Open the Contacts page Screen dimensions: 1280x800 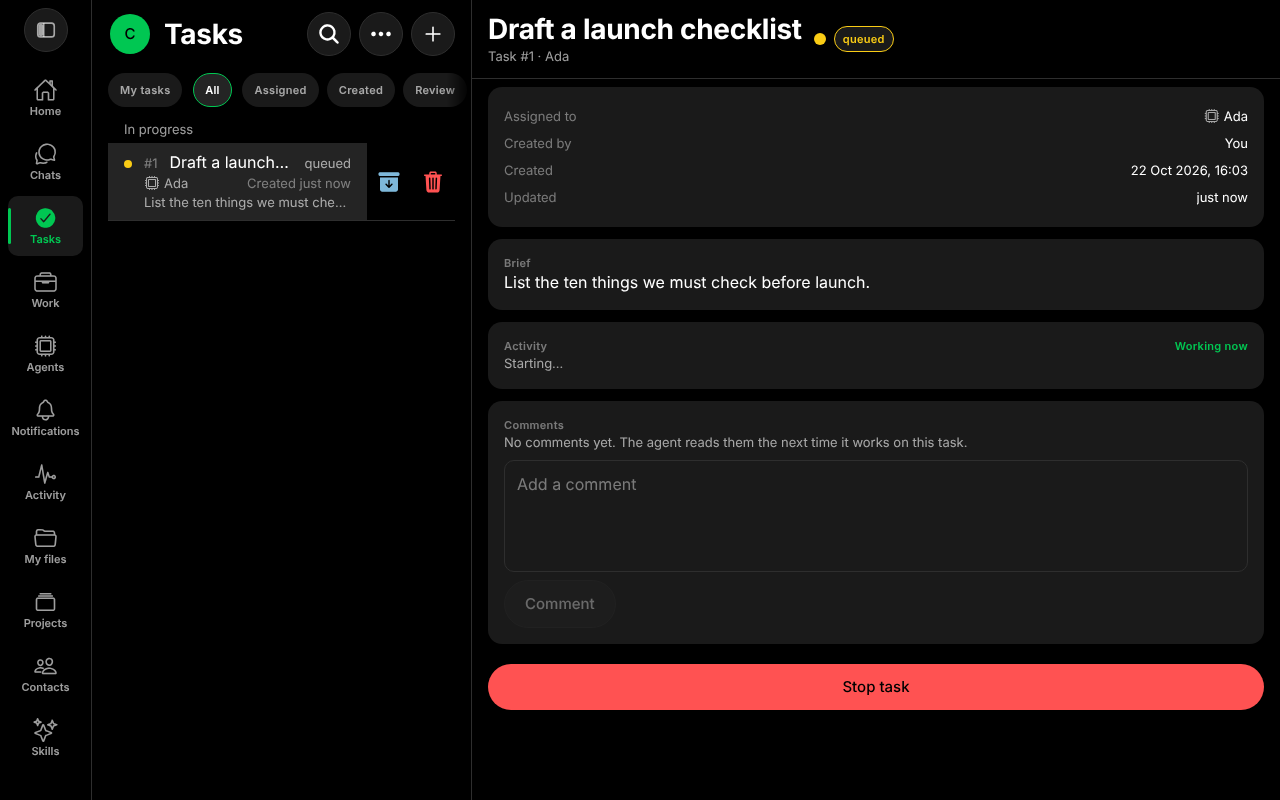point(45,674)
